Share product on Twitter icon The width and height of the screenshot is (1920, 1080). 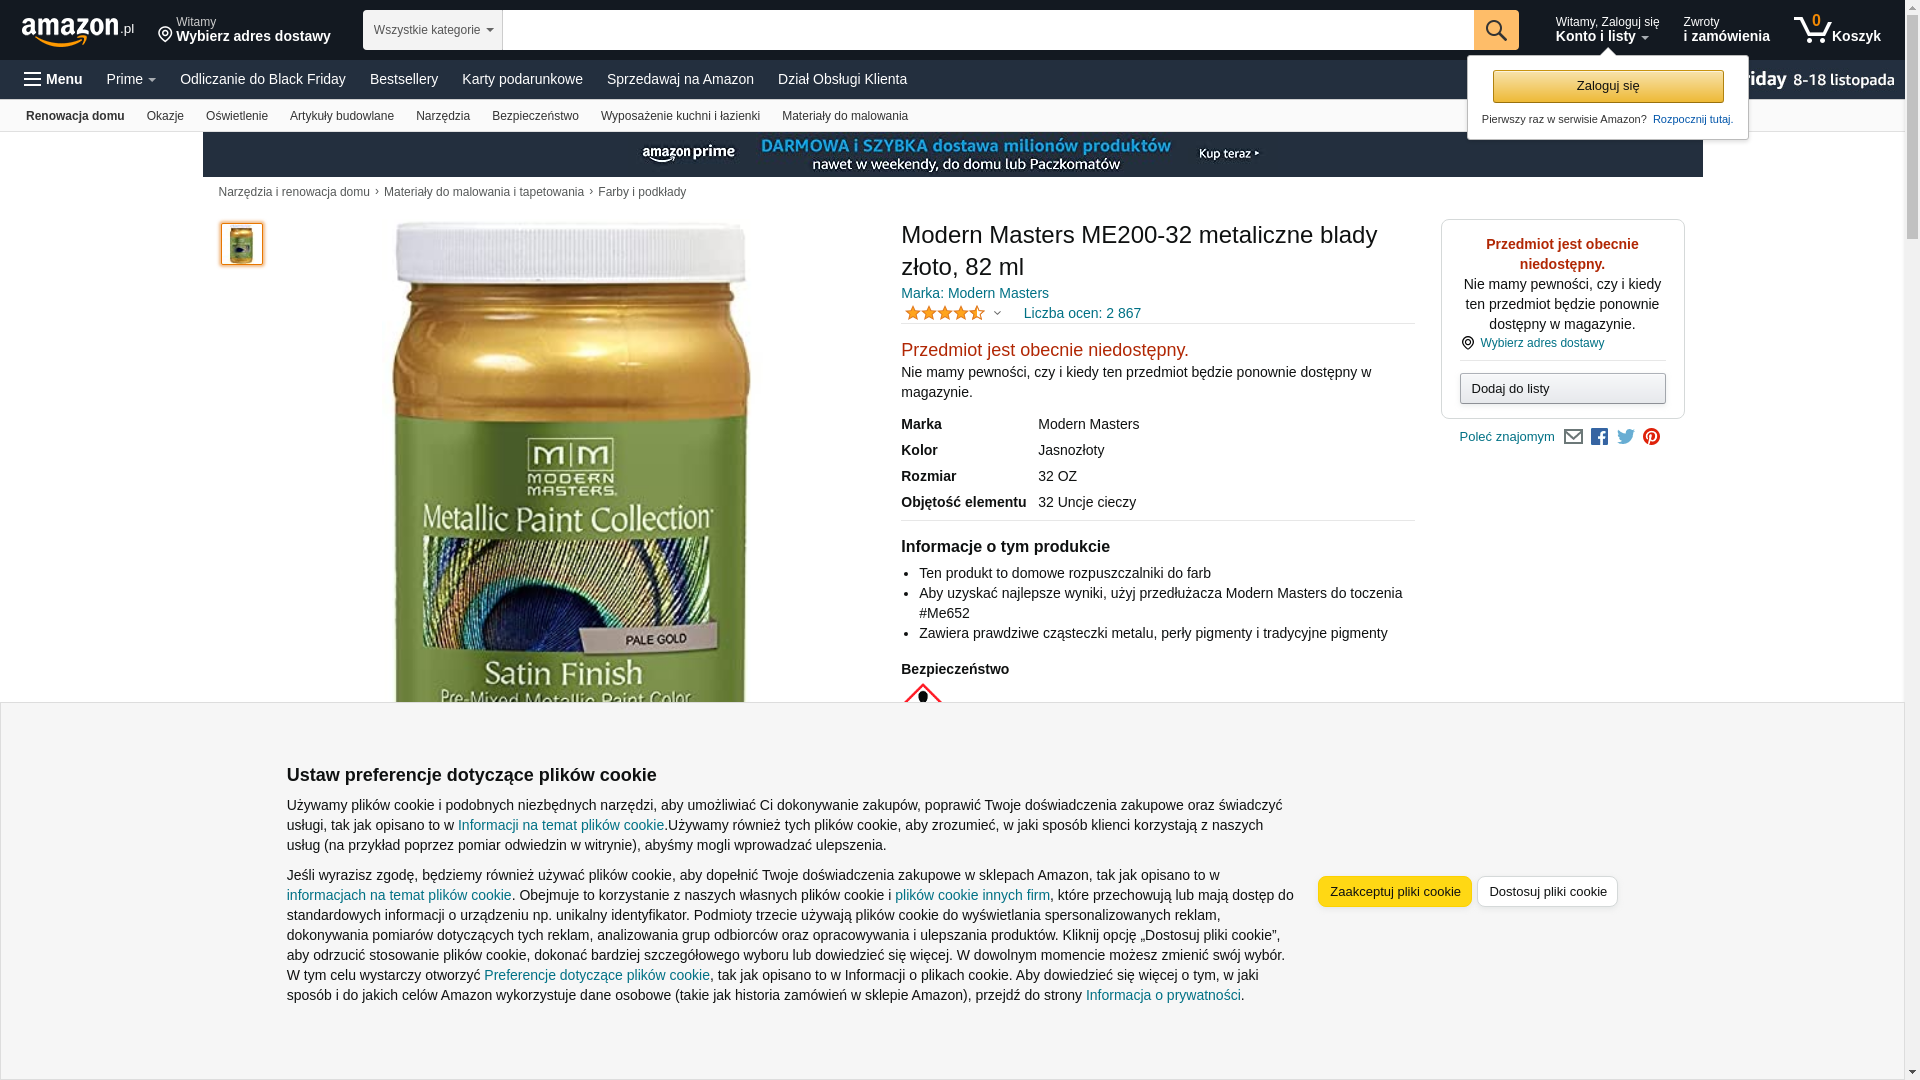(x=1625, y=437)
